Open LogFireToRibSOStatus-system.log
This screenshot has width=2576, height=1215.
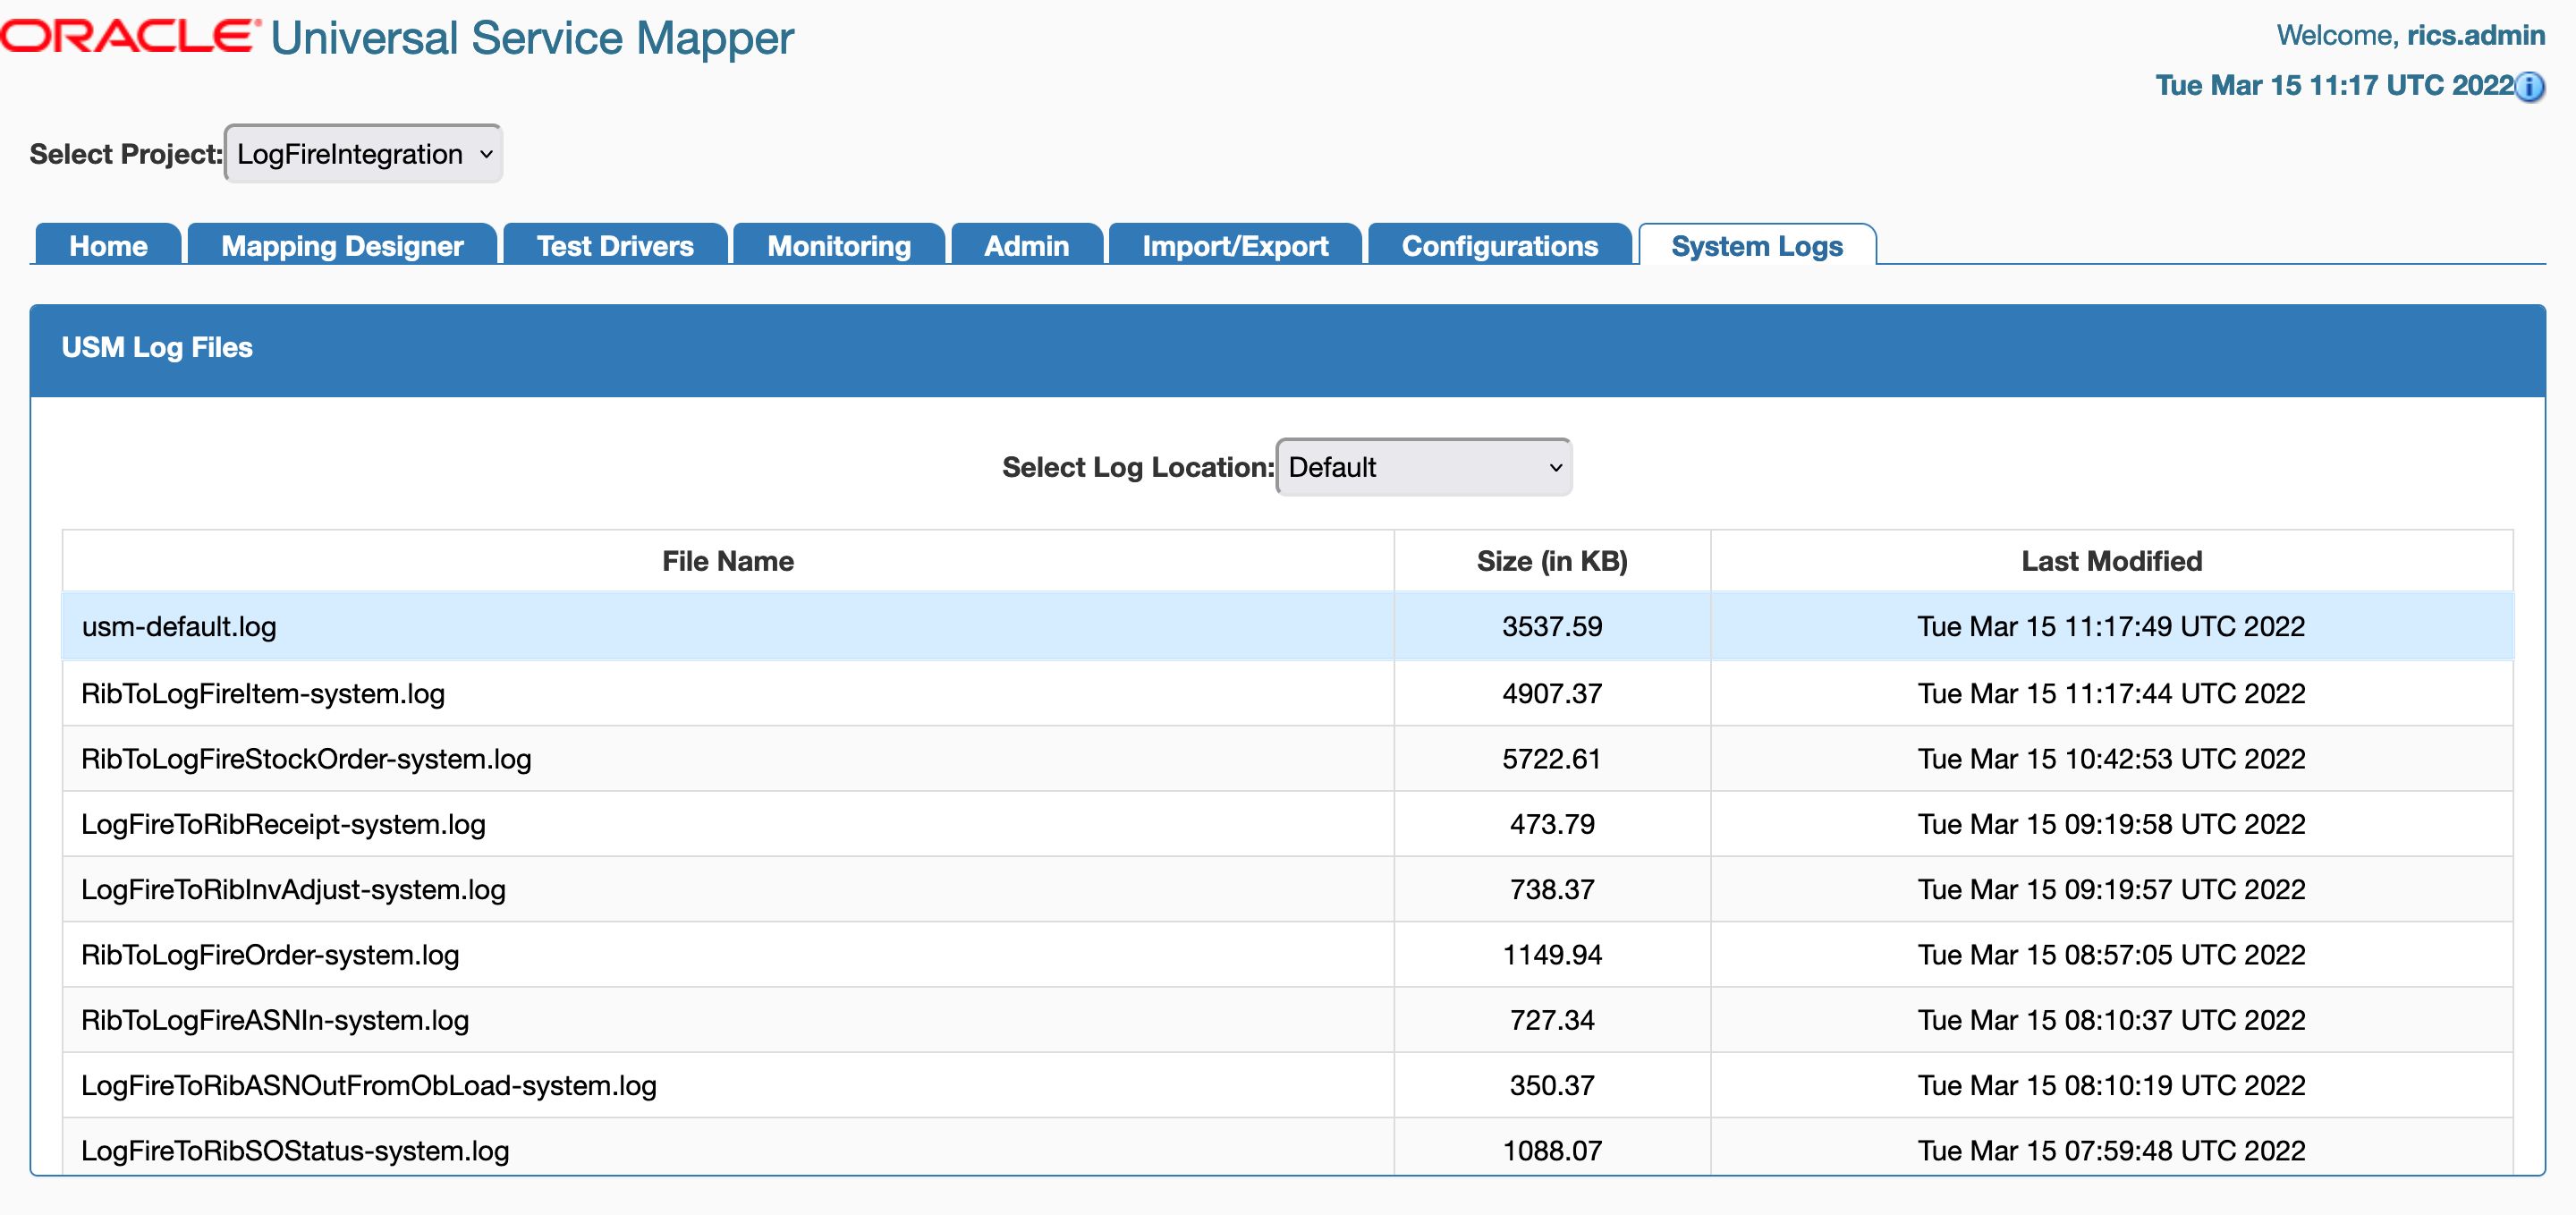[x=295, y=1150]
